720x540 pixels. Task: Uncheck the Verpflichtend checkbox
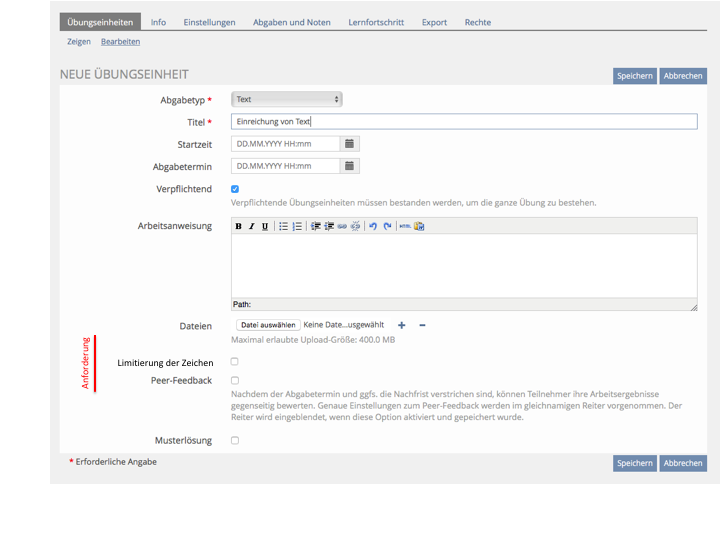coord(235,189)
